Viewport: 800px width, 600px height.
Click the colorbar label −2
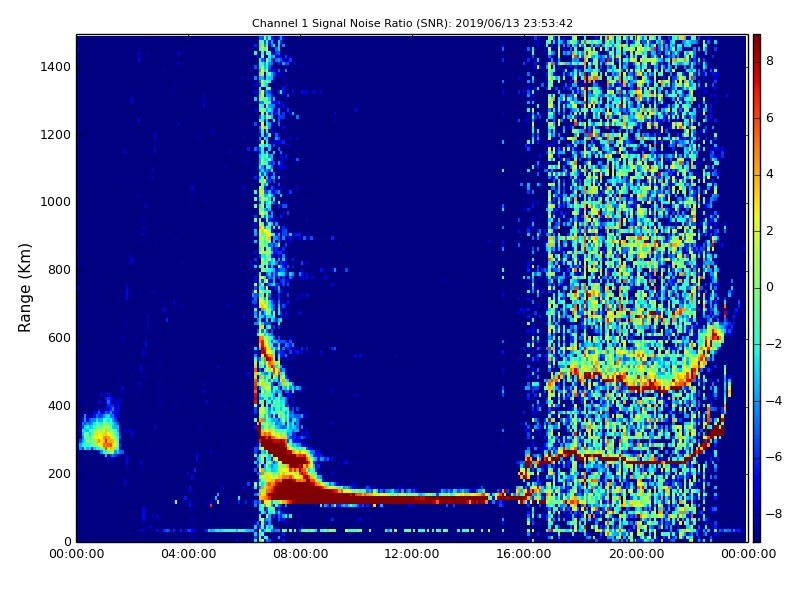[x=774, y=344]
